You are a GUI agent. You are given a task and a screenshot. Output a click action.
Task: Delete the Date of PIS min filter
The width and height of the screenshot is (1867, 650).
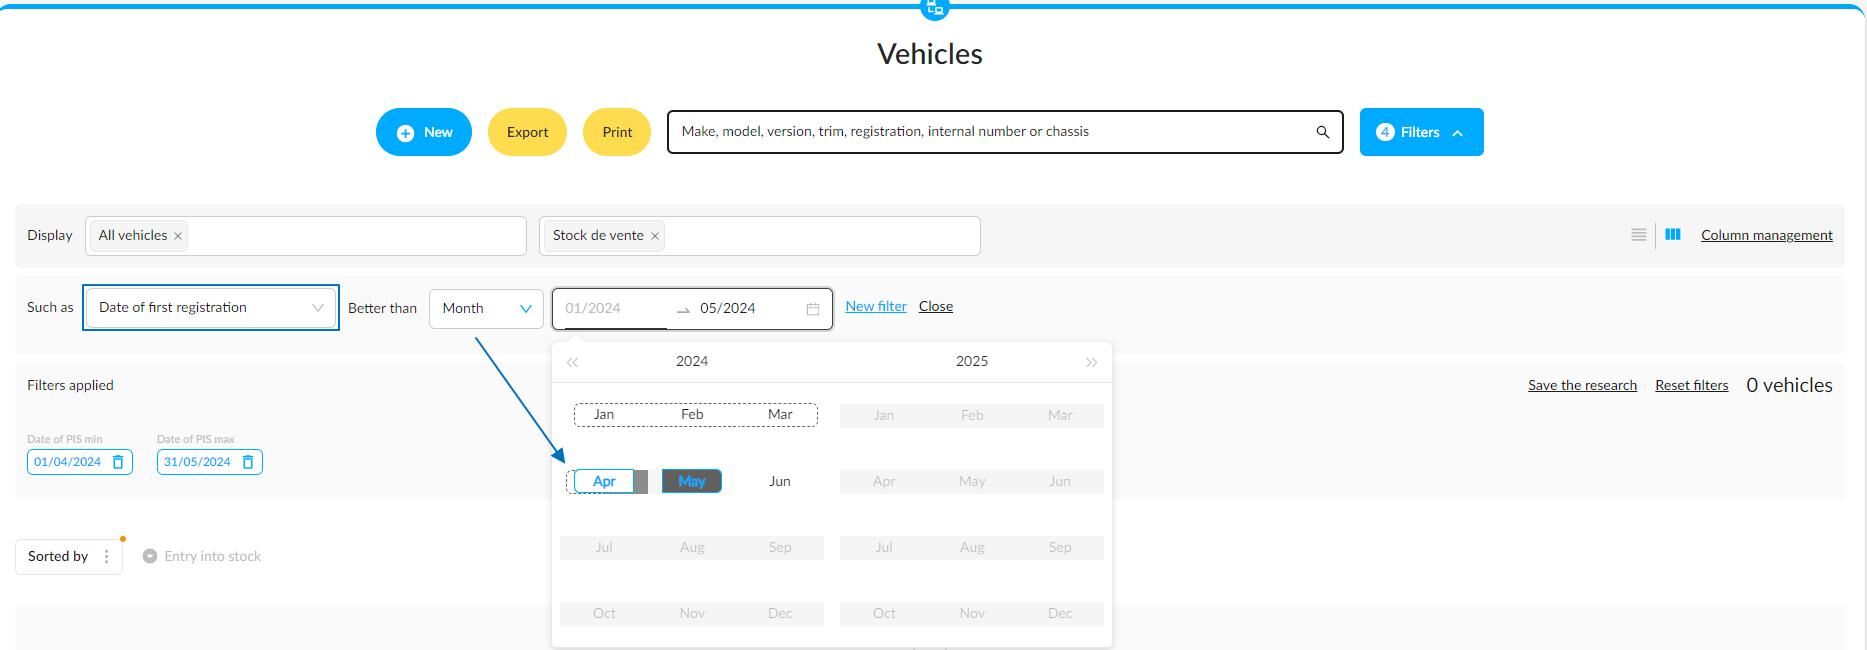(x=118, y=462)
